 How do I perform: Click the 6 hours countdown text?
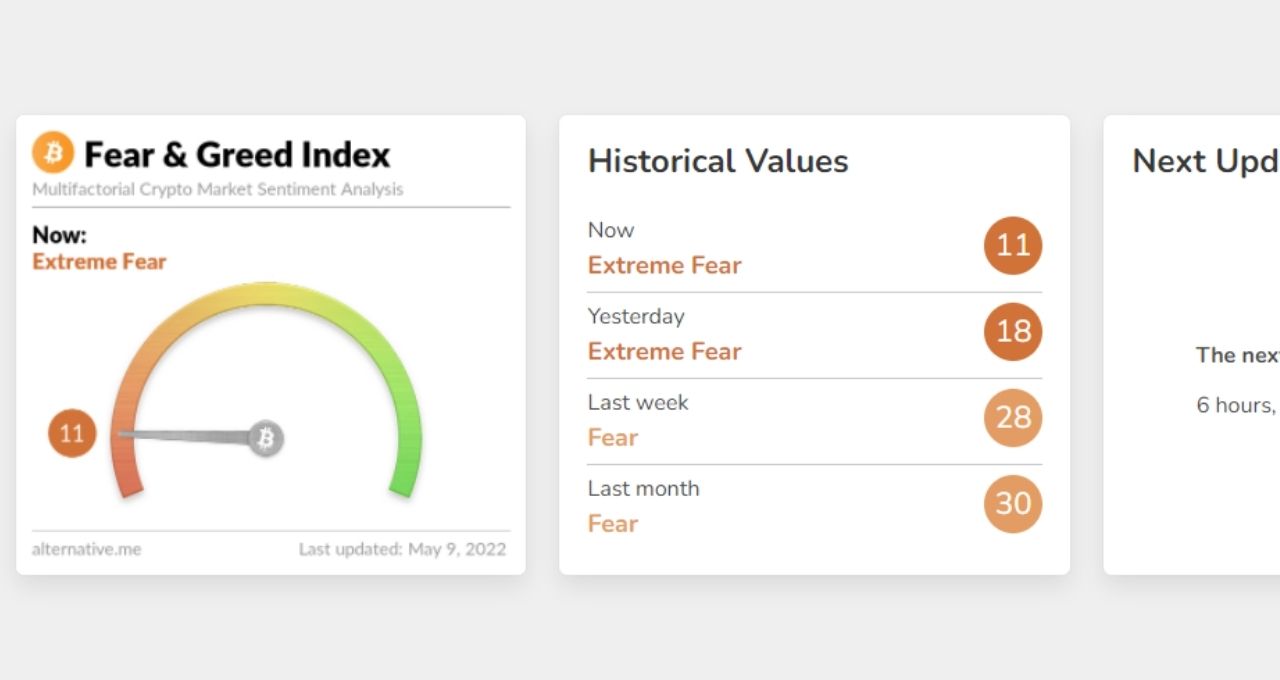coord(1236,405)
